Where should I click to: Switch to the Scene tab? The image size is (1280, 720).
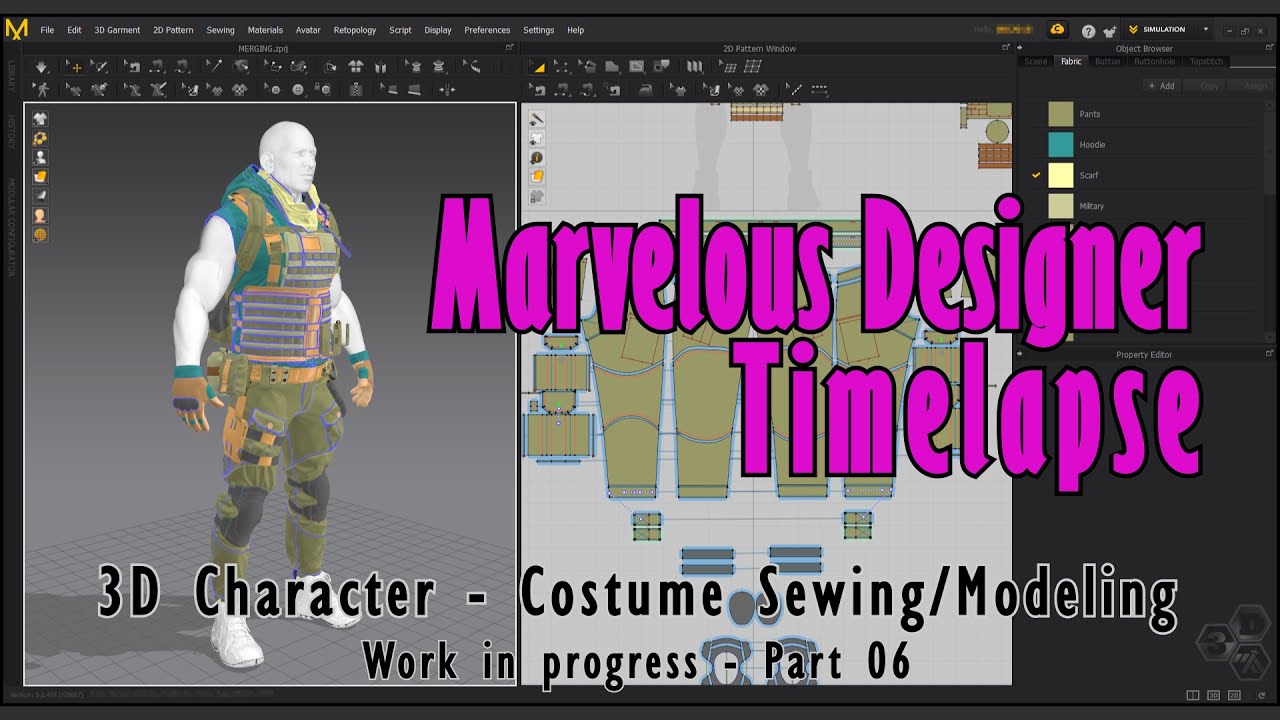point(1036,61)
